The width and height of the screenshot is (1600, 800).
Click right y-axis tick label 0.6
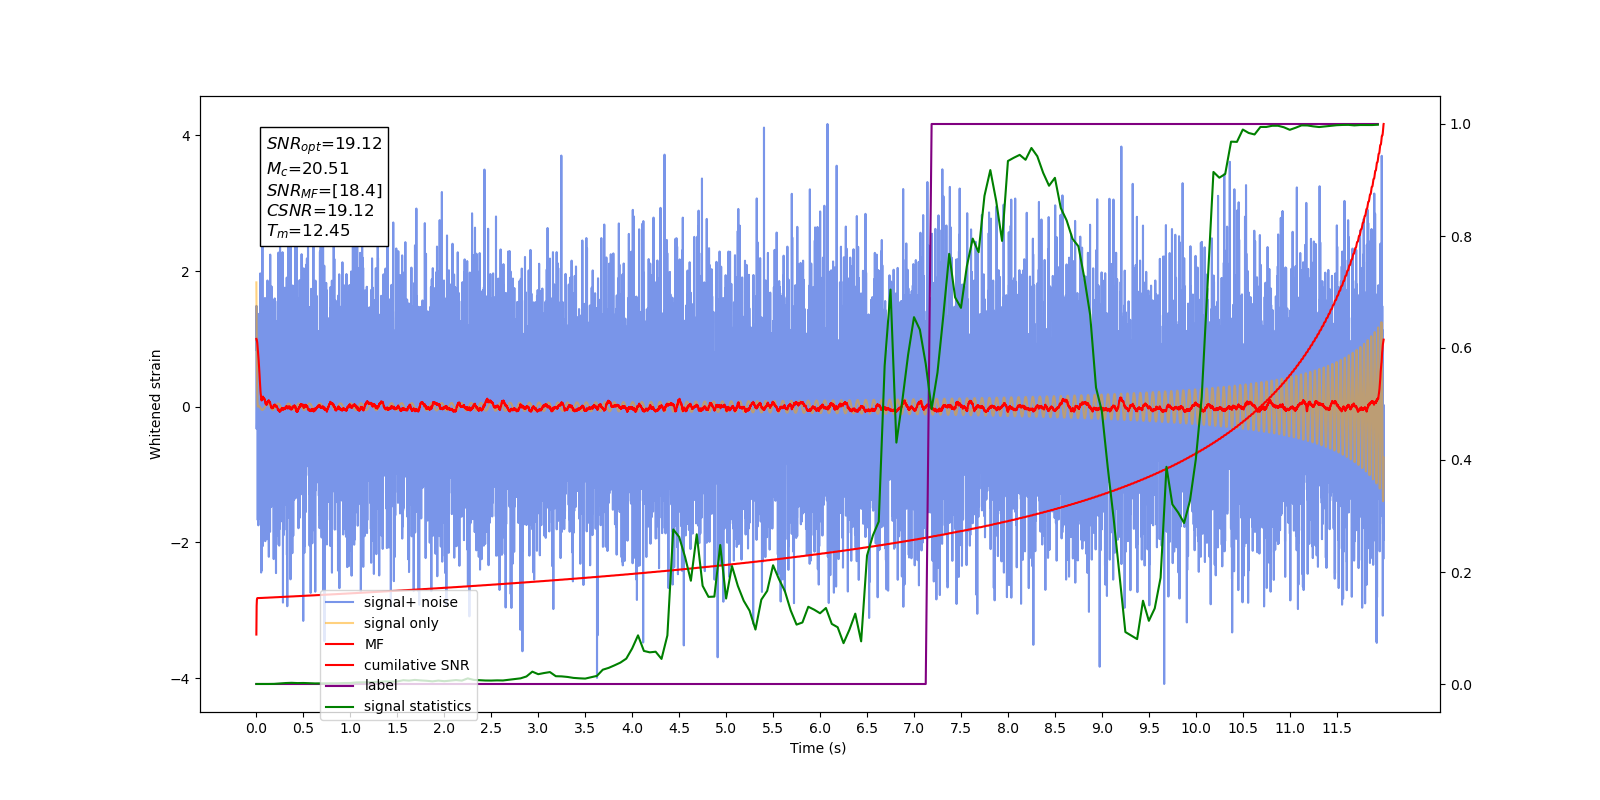(x=1461, y=349)
